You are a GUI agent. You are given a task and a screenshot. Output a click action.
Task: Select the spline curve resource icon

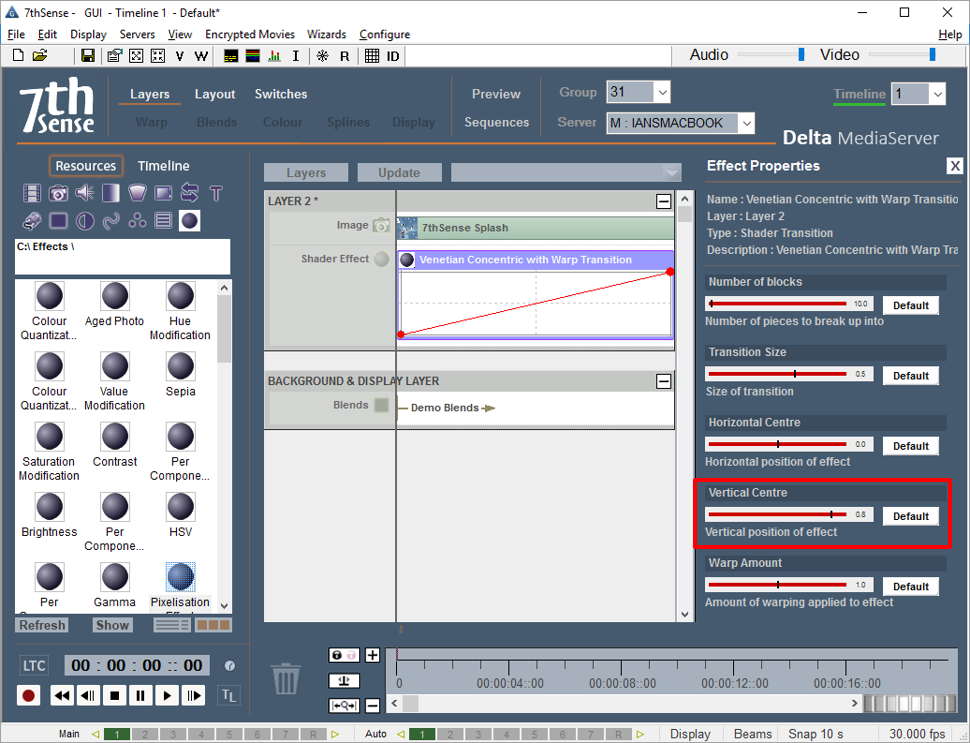(111, 221)
